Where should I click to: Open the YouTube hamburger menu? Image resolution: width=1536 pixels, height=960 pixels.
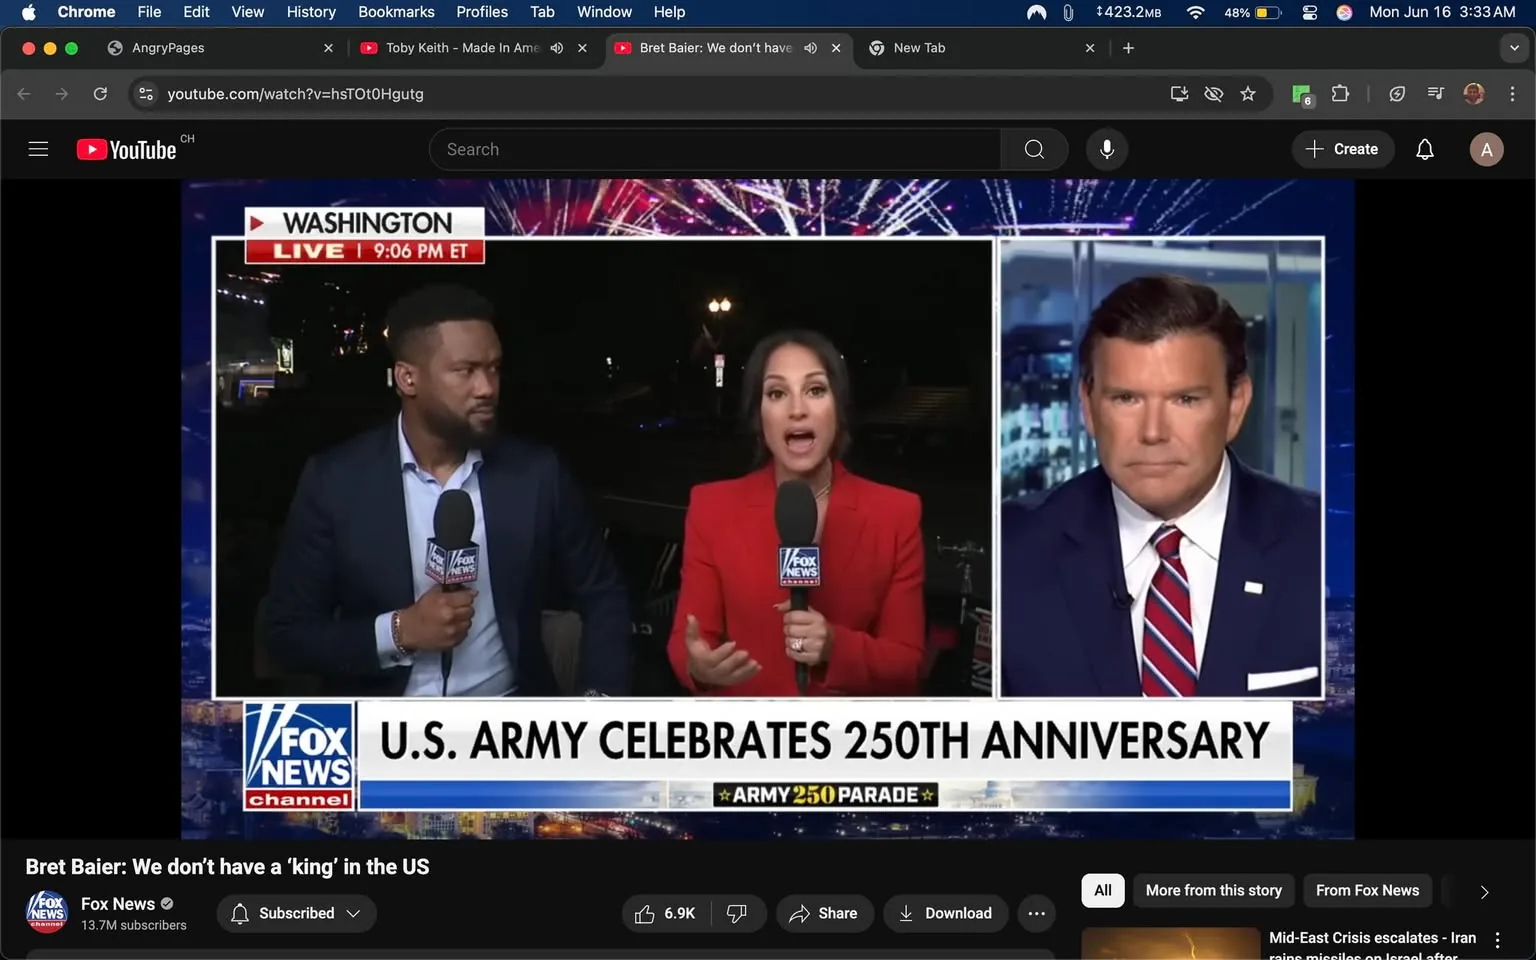(x=38, y=148)
